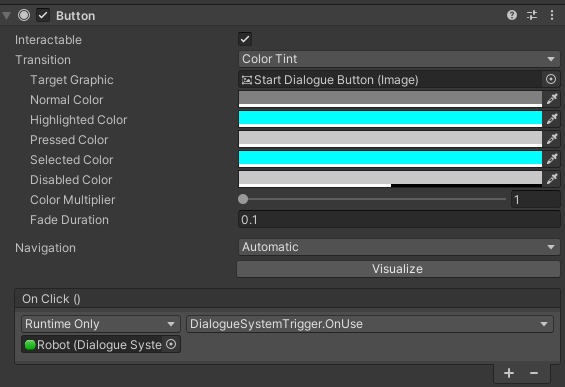
Task: Open the Target Graphic object picker circle
Action: (x=551, y=79)
